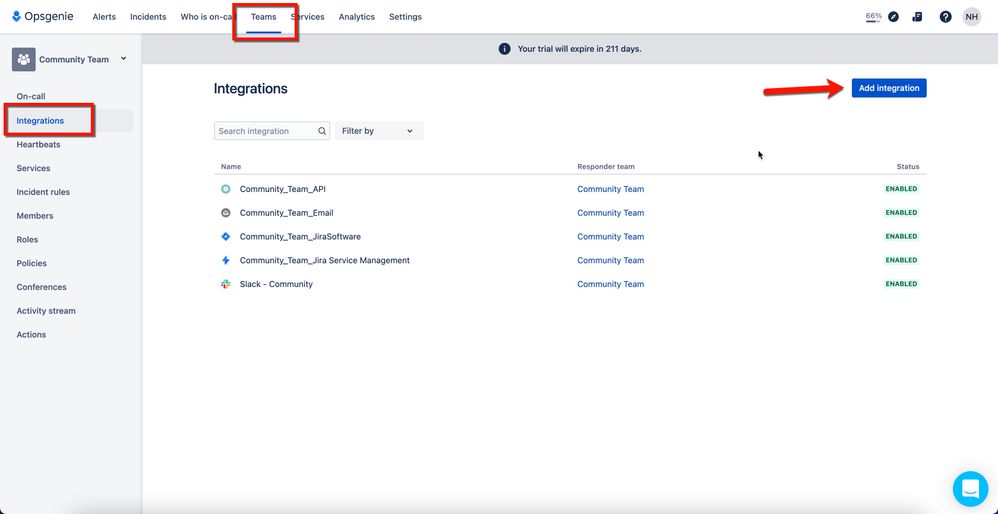Viewport: 998px width, 514px height.
Task: Open the what's new notes icon
Action: (x=917, y=17)
